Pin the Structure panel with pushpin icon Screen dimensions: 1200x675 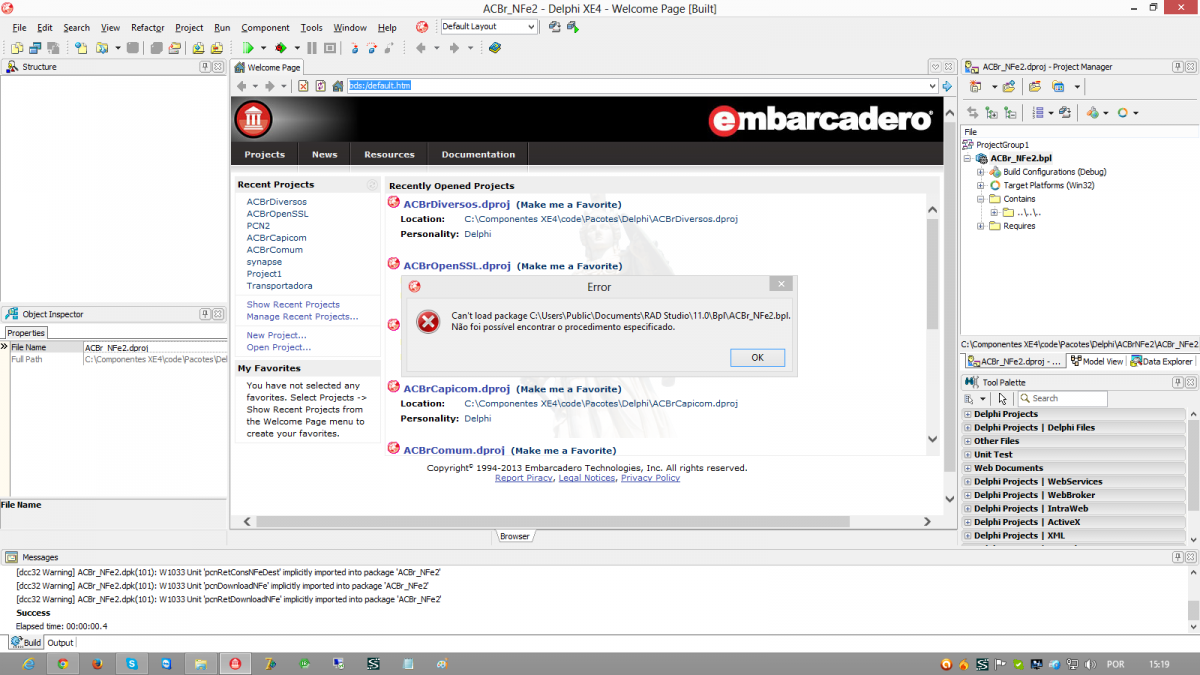pyautogui.click(x=205, y=66)
